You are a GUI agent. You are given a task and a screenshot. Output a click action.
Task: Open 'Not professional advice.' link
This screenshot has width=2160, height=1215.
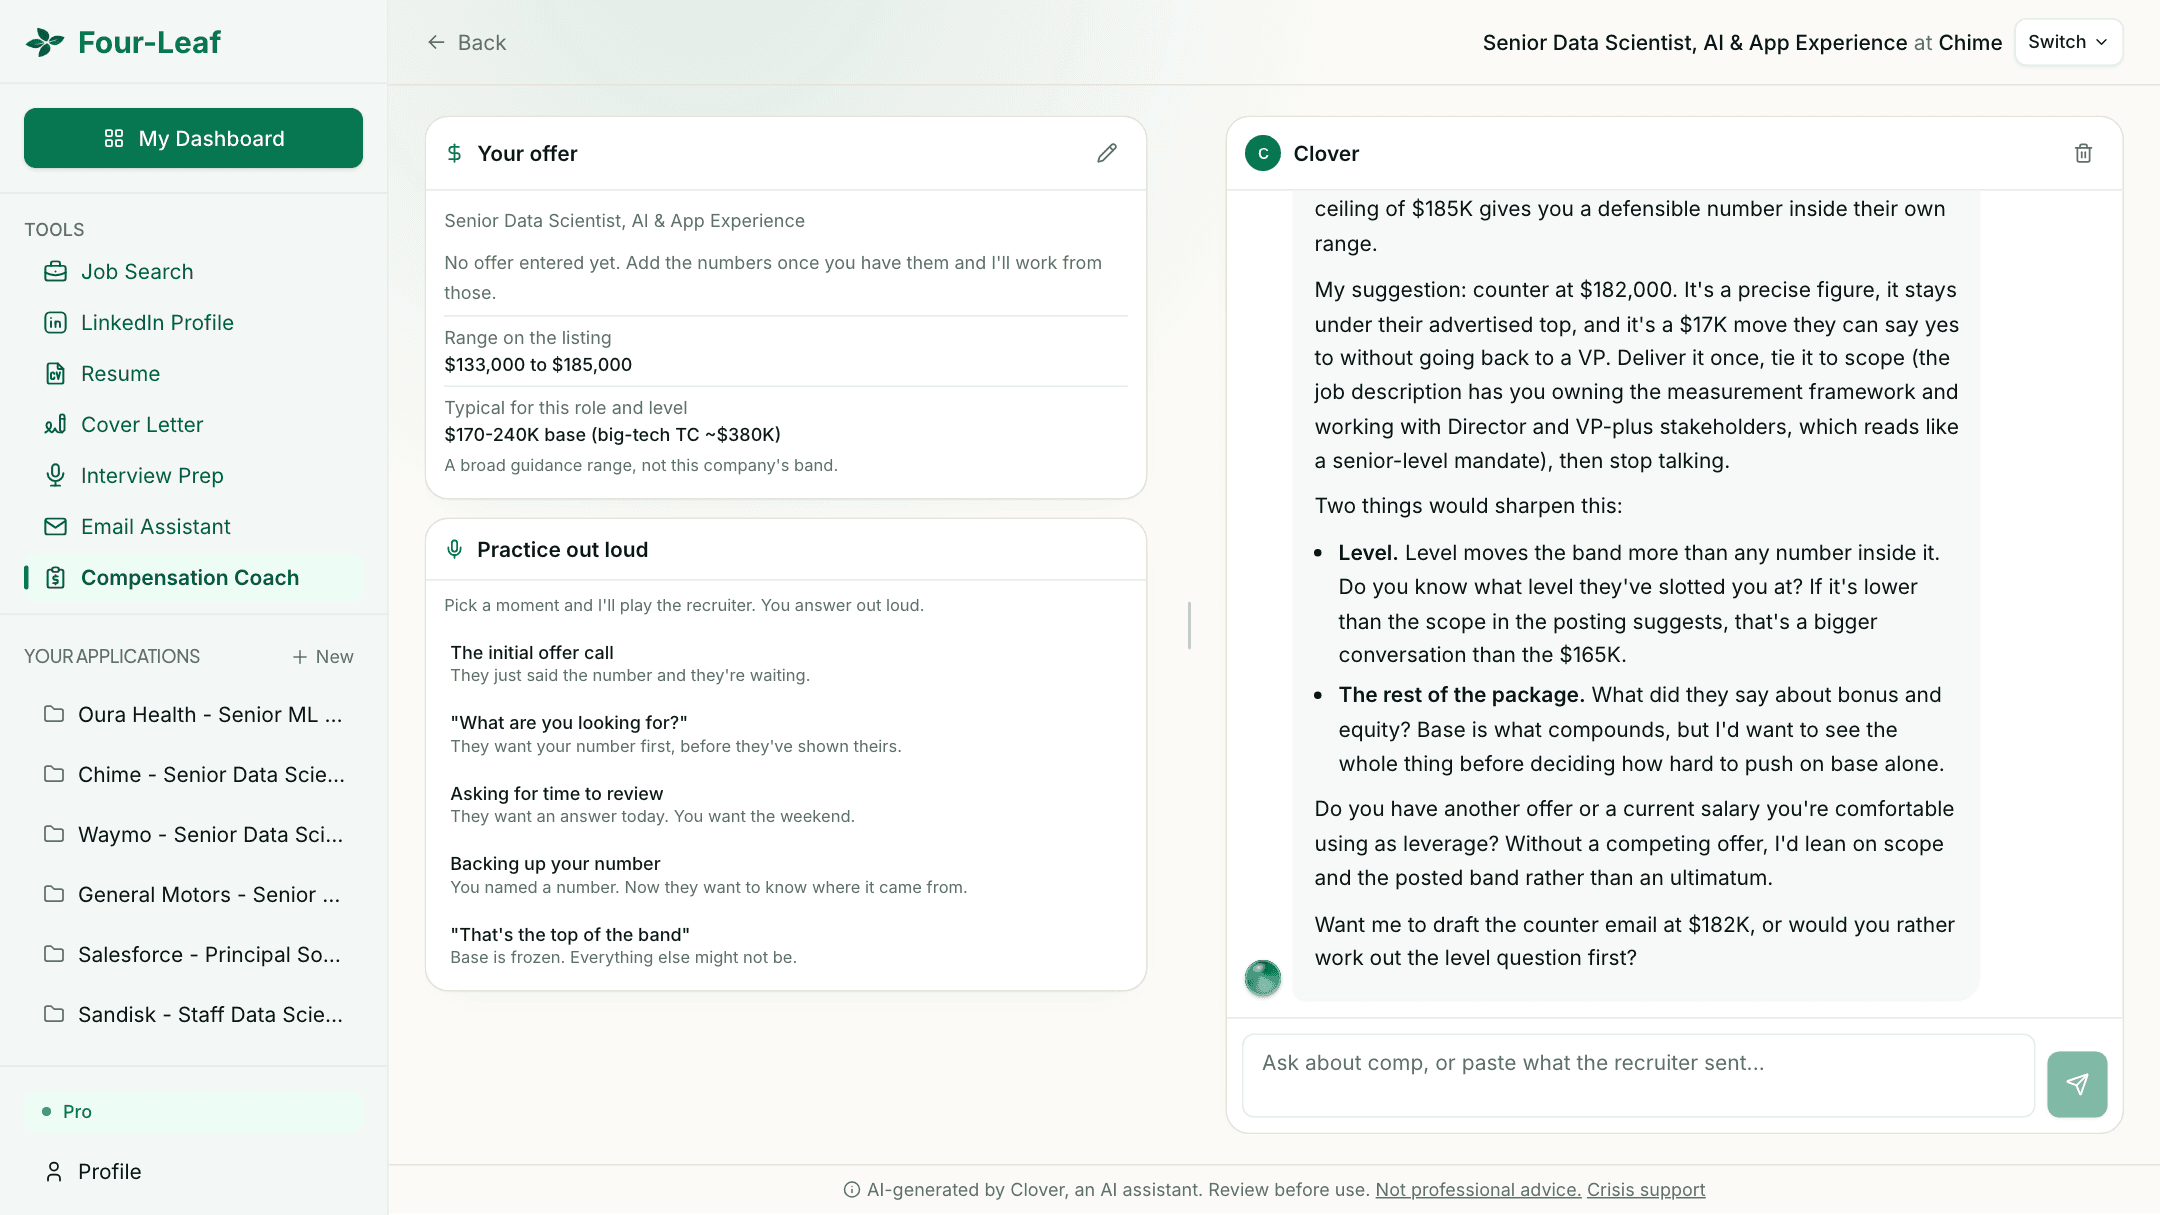(1478, 1190)
